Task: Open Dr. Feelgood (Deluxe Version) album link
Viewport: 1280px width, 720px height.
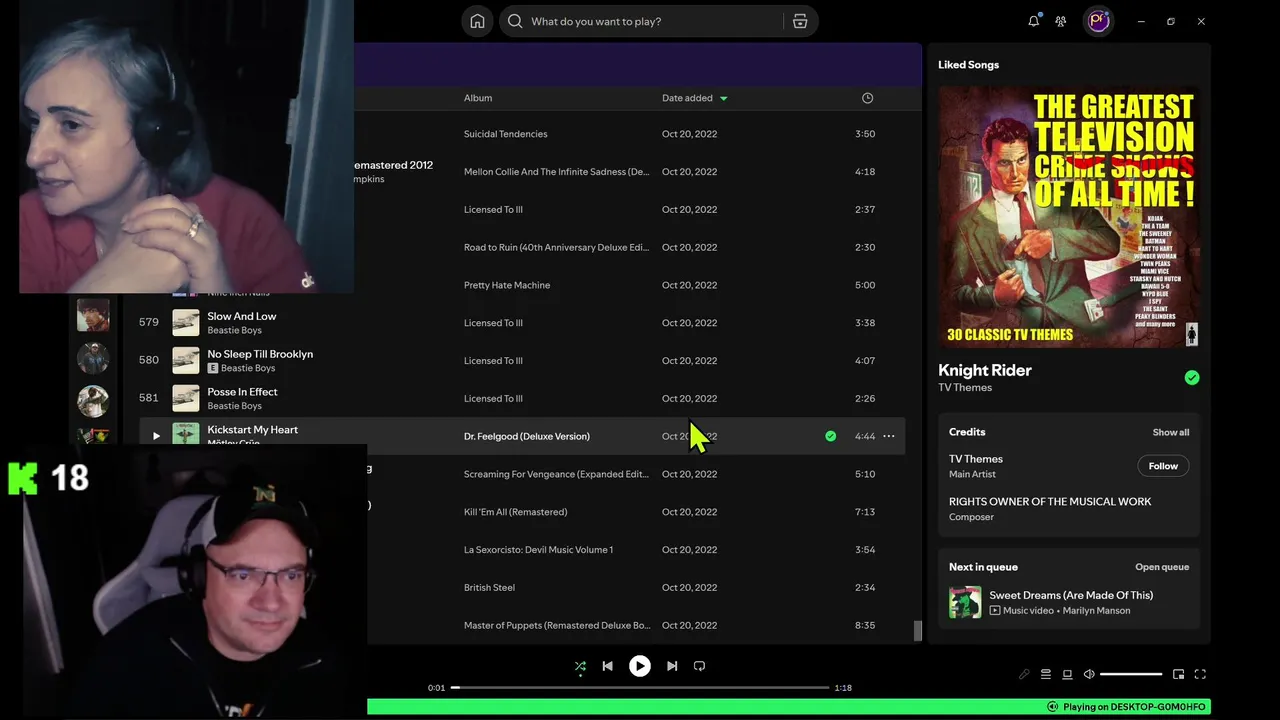Action: 527,437
